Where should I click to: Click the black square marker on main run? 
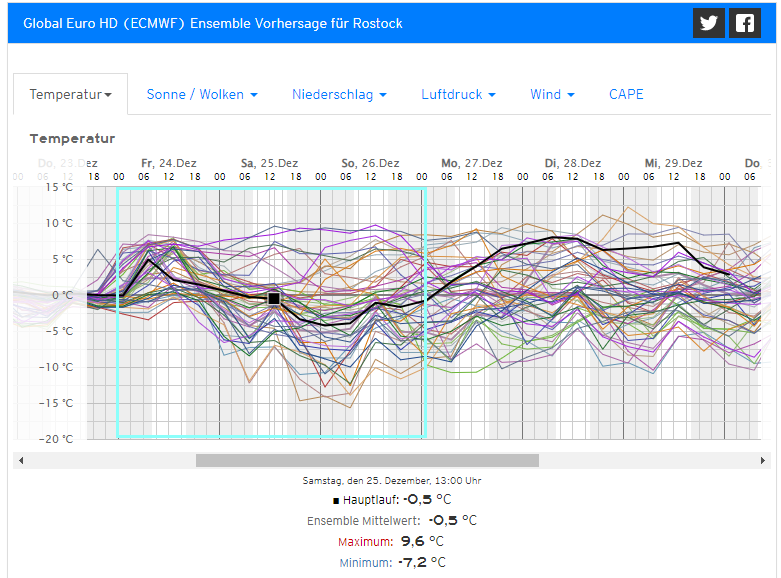point(274,298)
